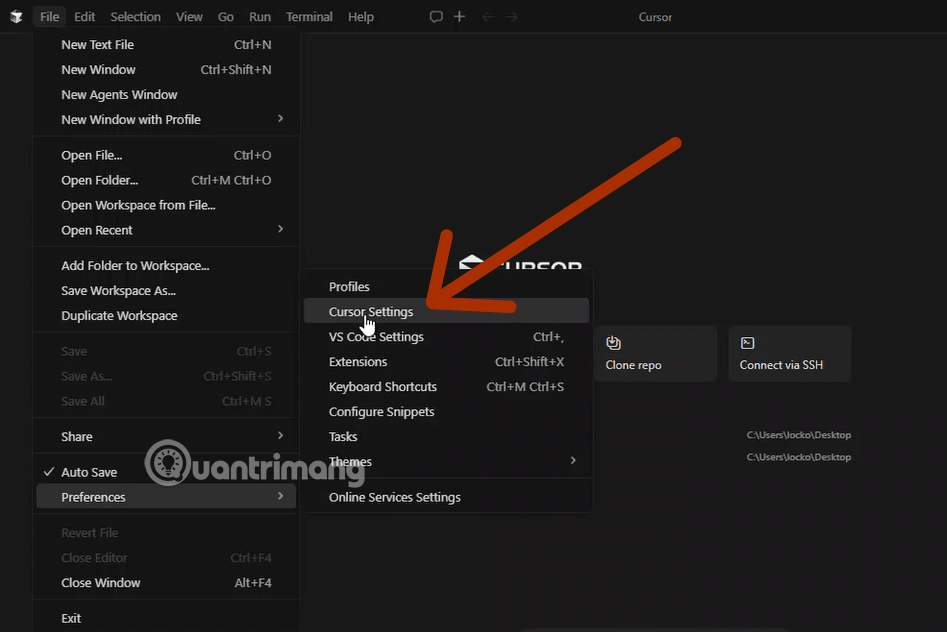
Task: Expand the Open Recent submenu
Action: (96, 230)
